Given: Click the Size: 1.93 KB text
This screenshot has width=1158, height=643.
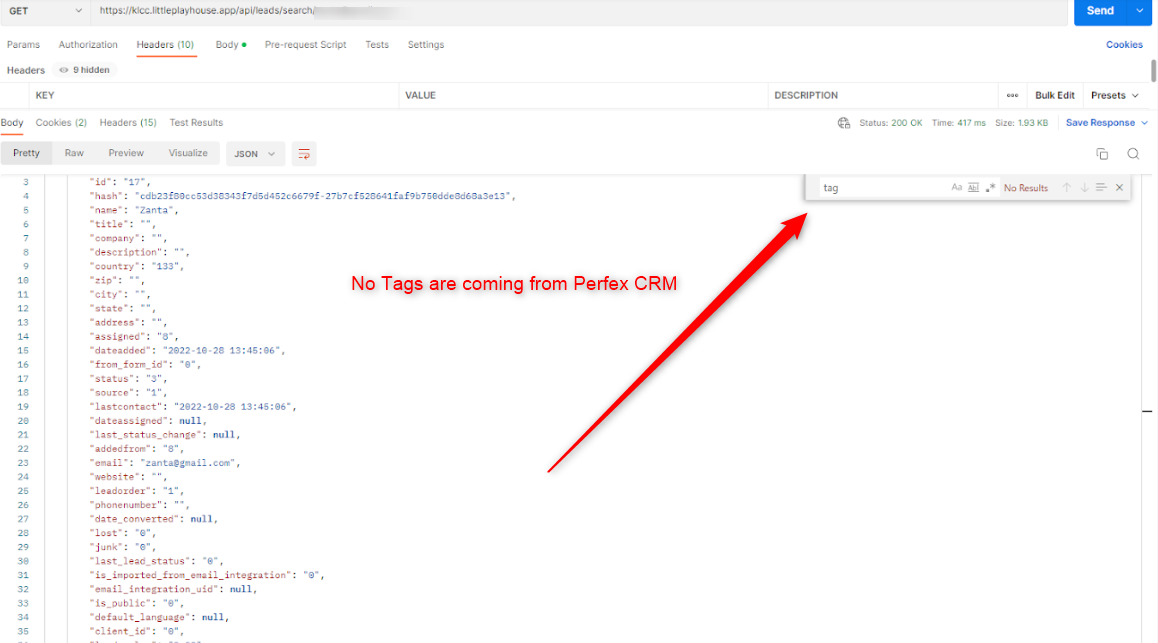Looking at the screenshot, I should coord(1021,123).
